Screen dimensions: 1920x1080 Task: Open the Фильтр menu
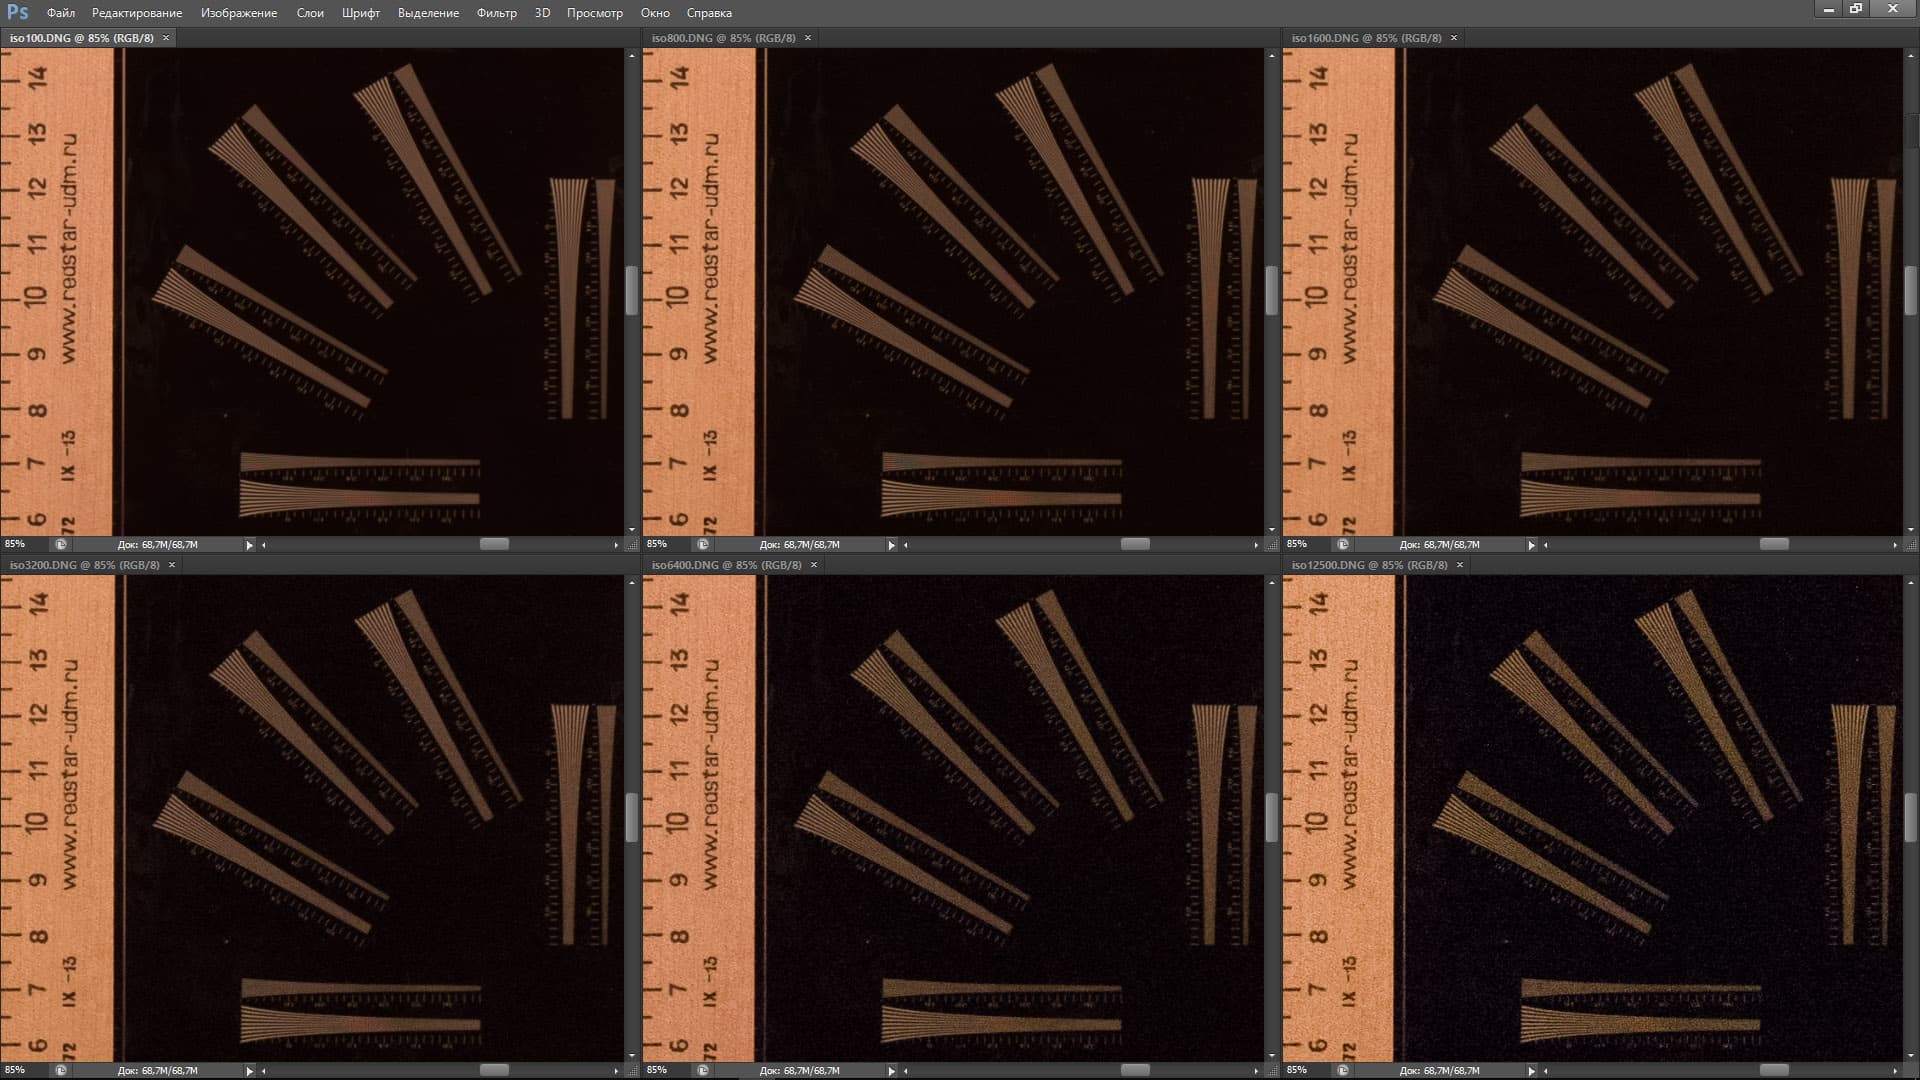[x=496, y=13]
